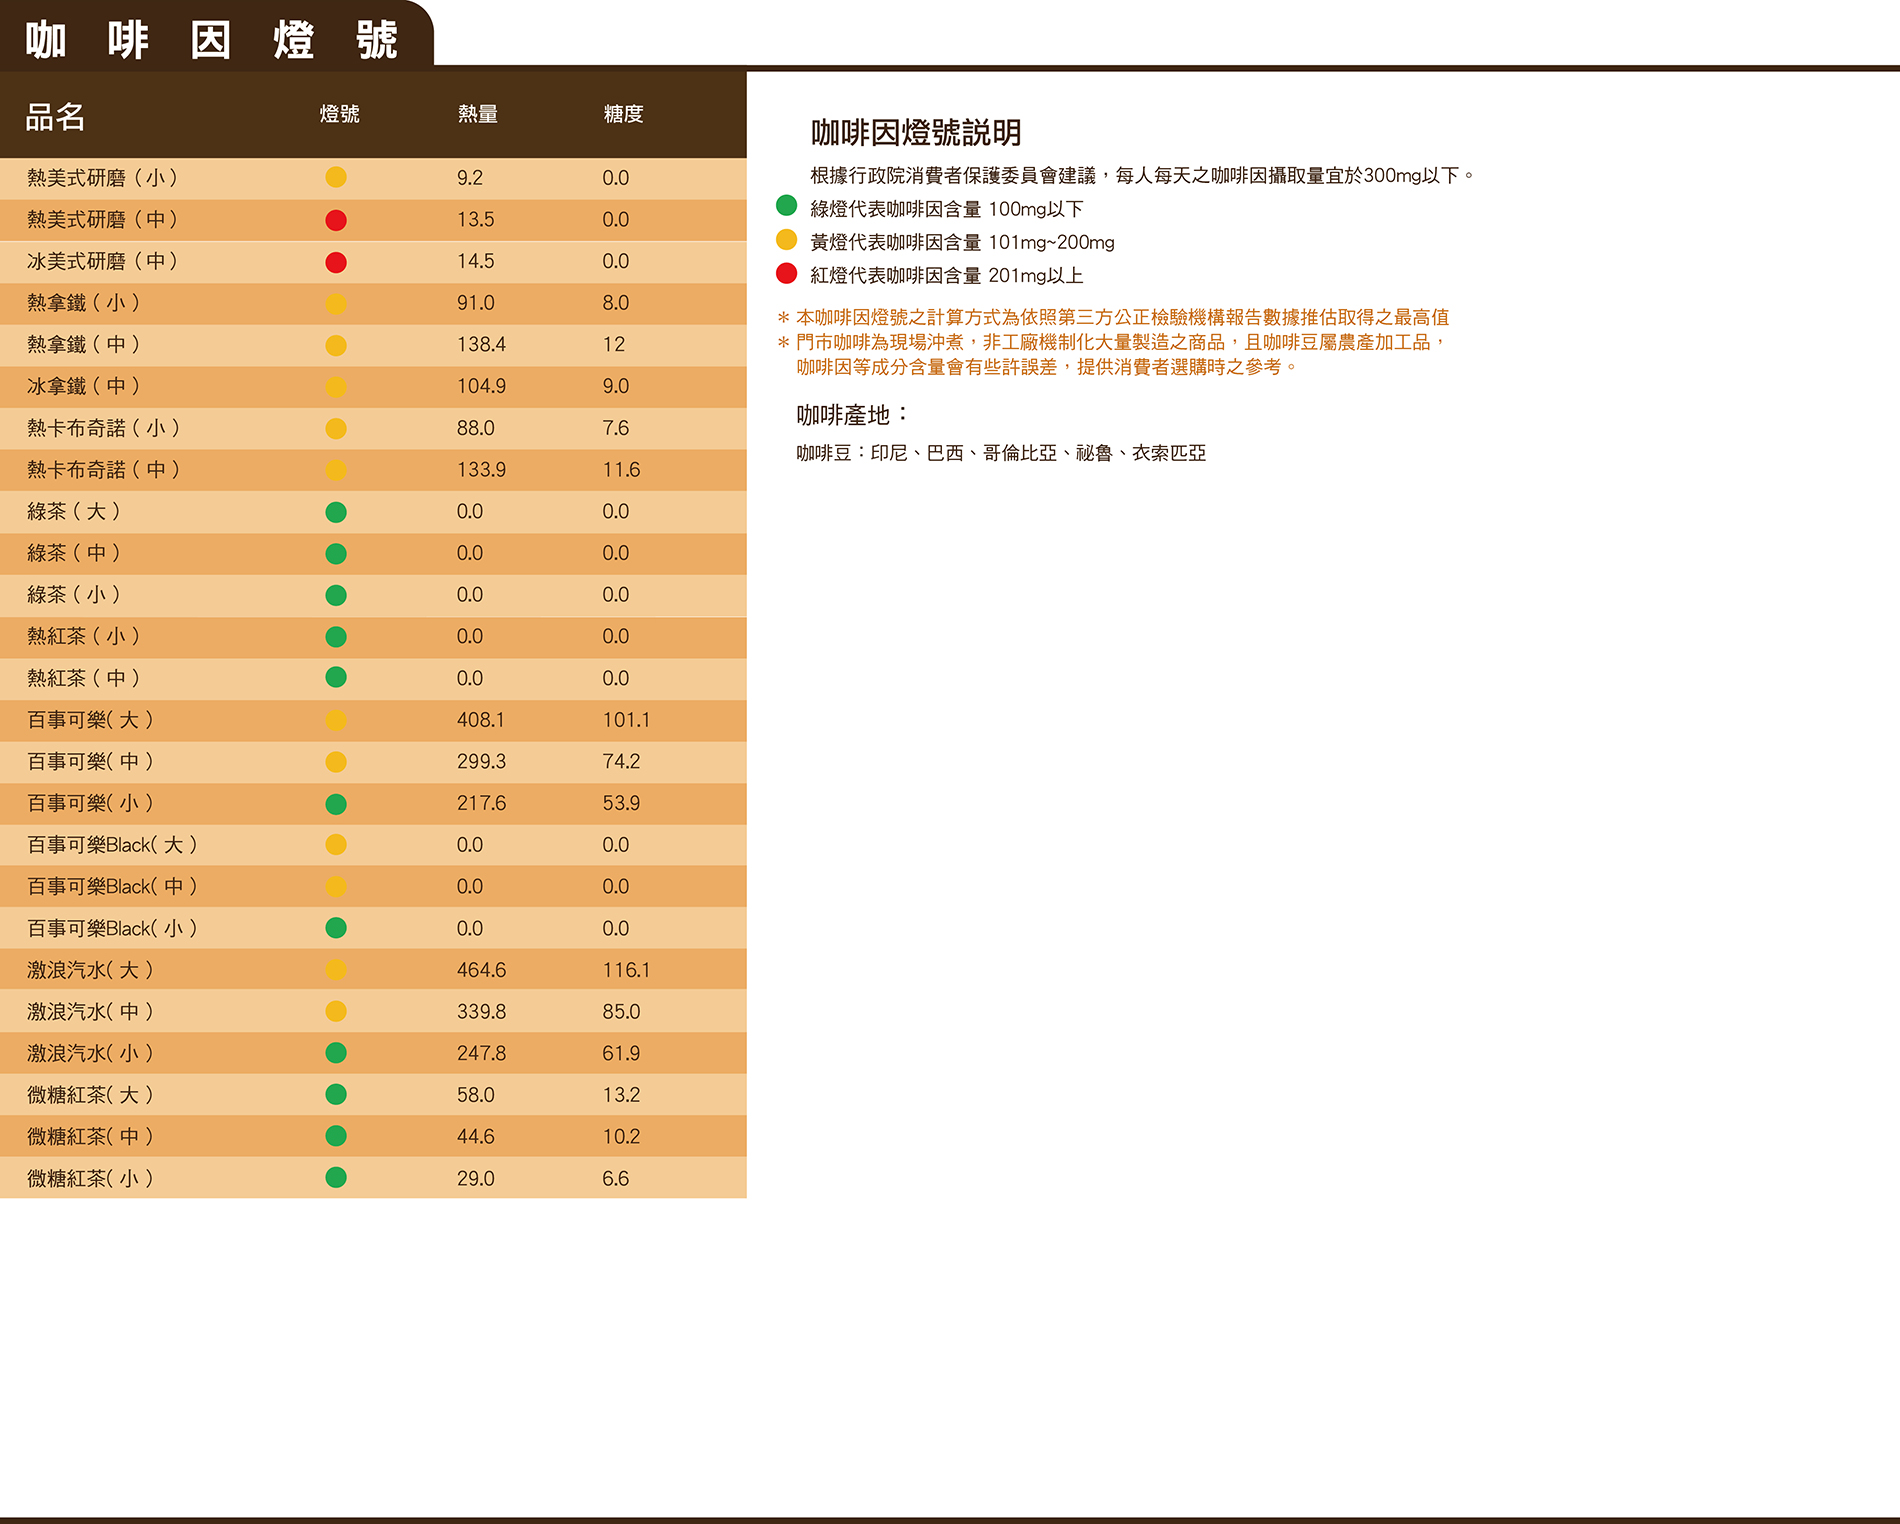Click the green dot for 激浪汽水（小）
The height and width of the screenshot is (1524, 1900).
tap(336, 1053)
